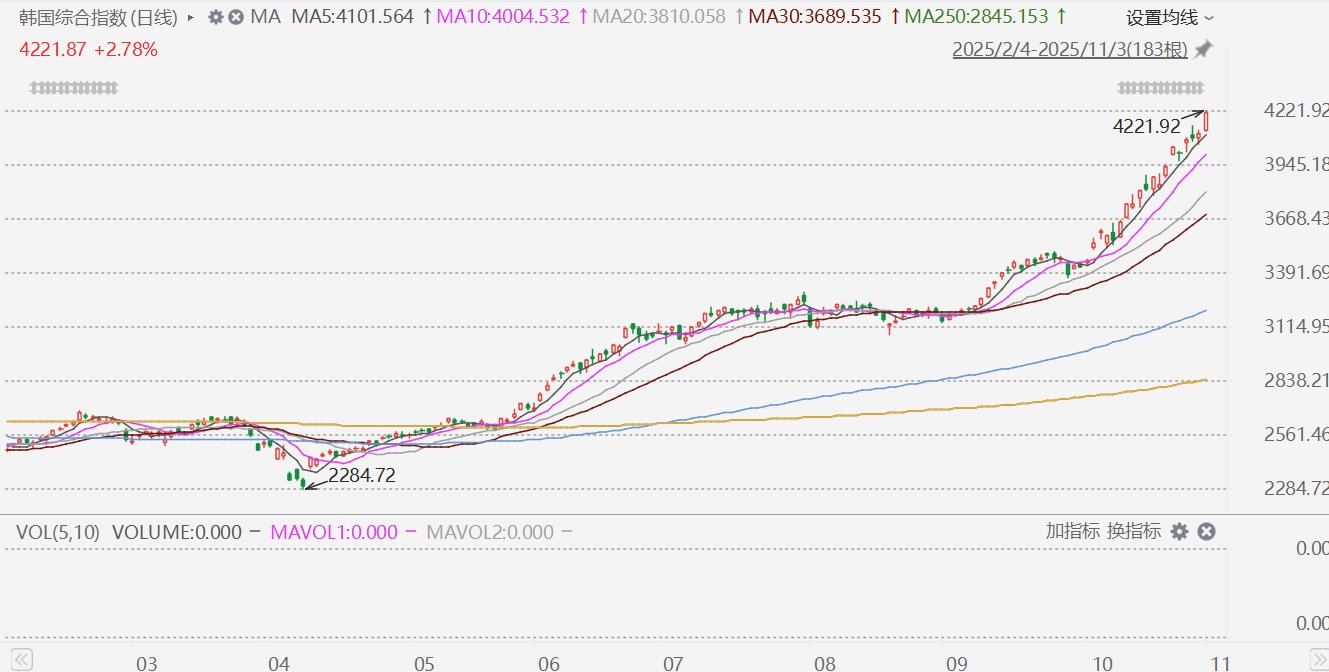Click the left gray range handle marker
Viewport: 1329px width, 672px height.
click(75, 88)
